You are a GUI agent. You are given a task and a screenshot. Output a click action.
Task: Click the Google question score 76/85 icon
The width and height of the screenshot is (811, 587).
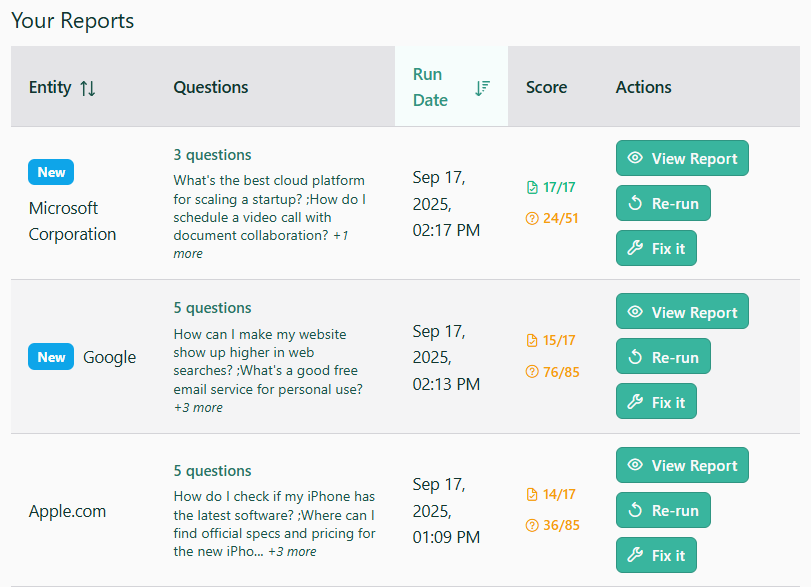(x=532, y=372)
